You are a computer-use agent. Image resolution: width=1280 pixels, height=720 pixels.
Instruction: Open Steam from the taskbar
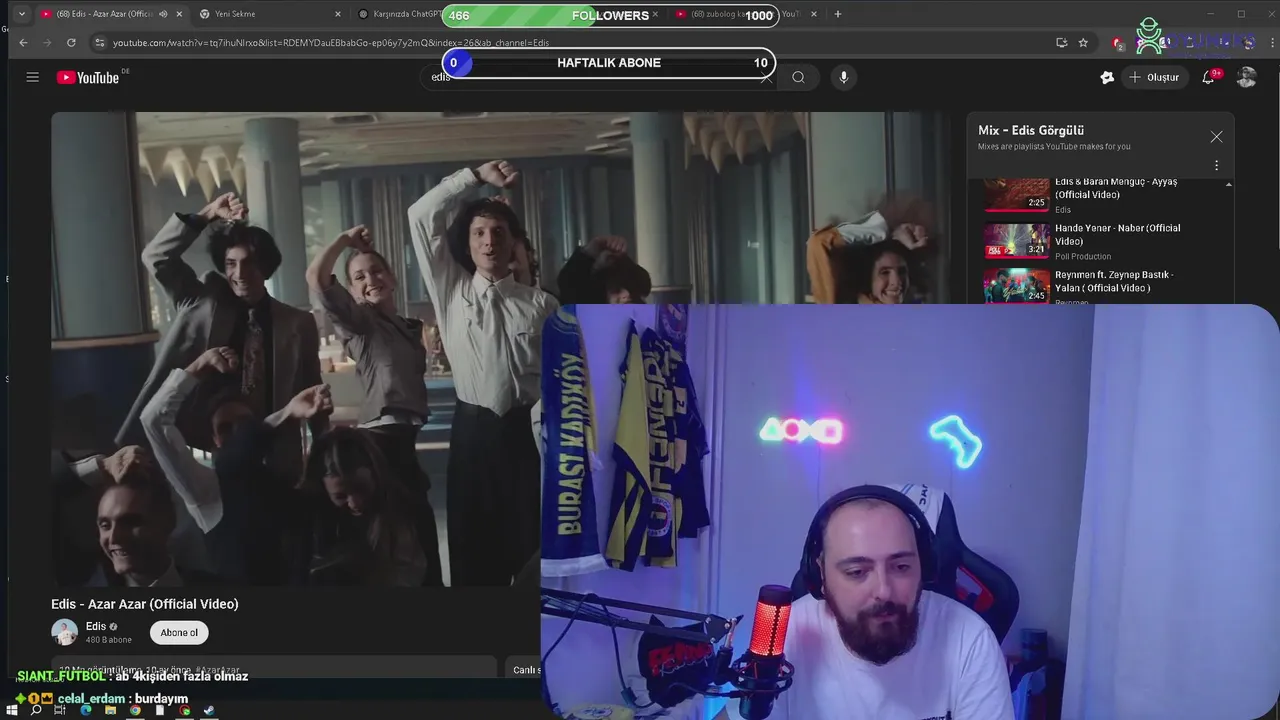point(209,710)
